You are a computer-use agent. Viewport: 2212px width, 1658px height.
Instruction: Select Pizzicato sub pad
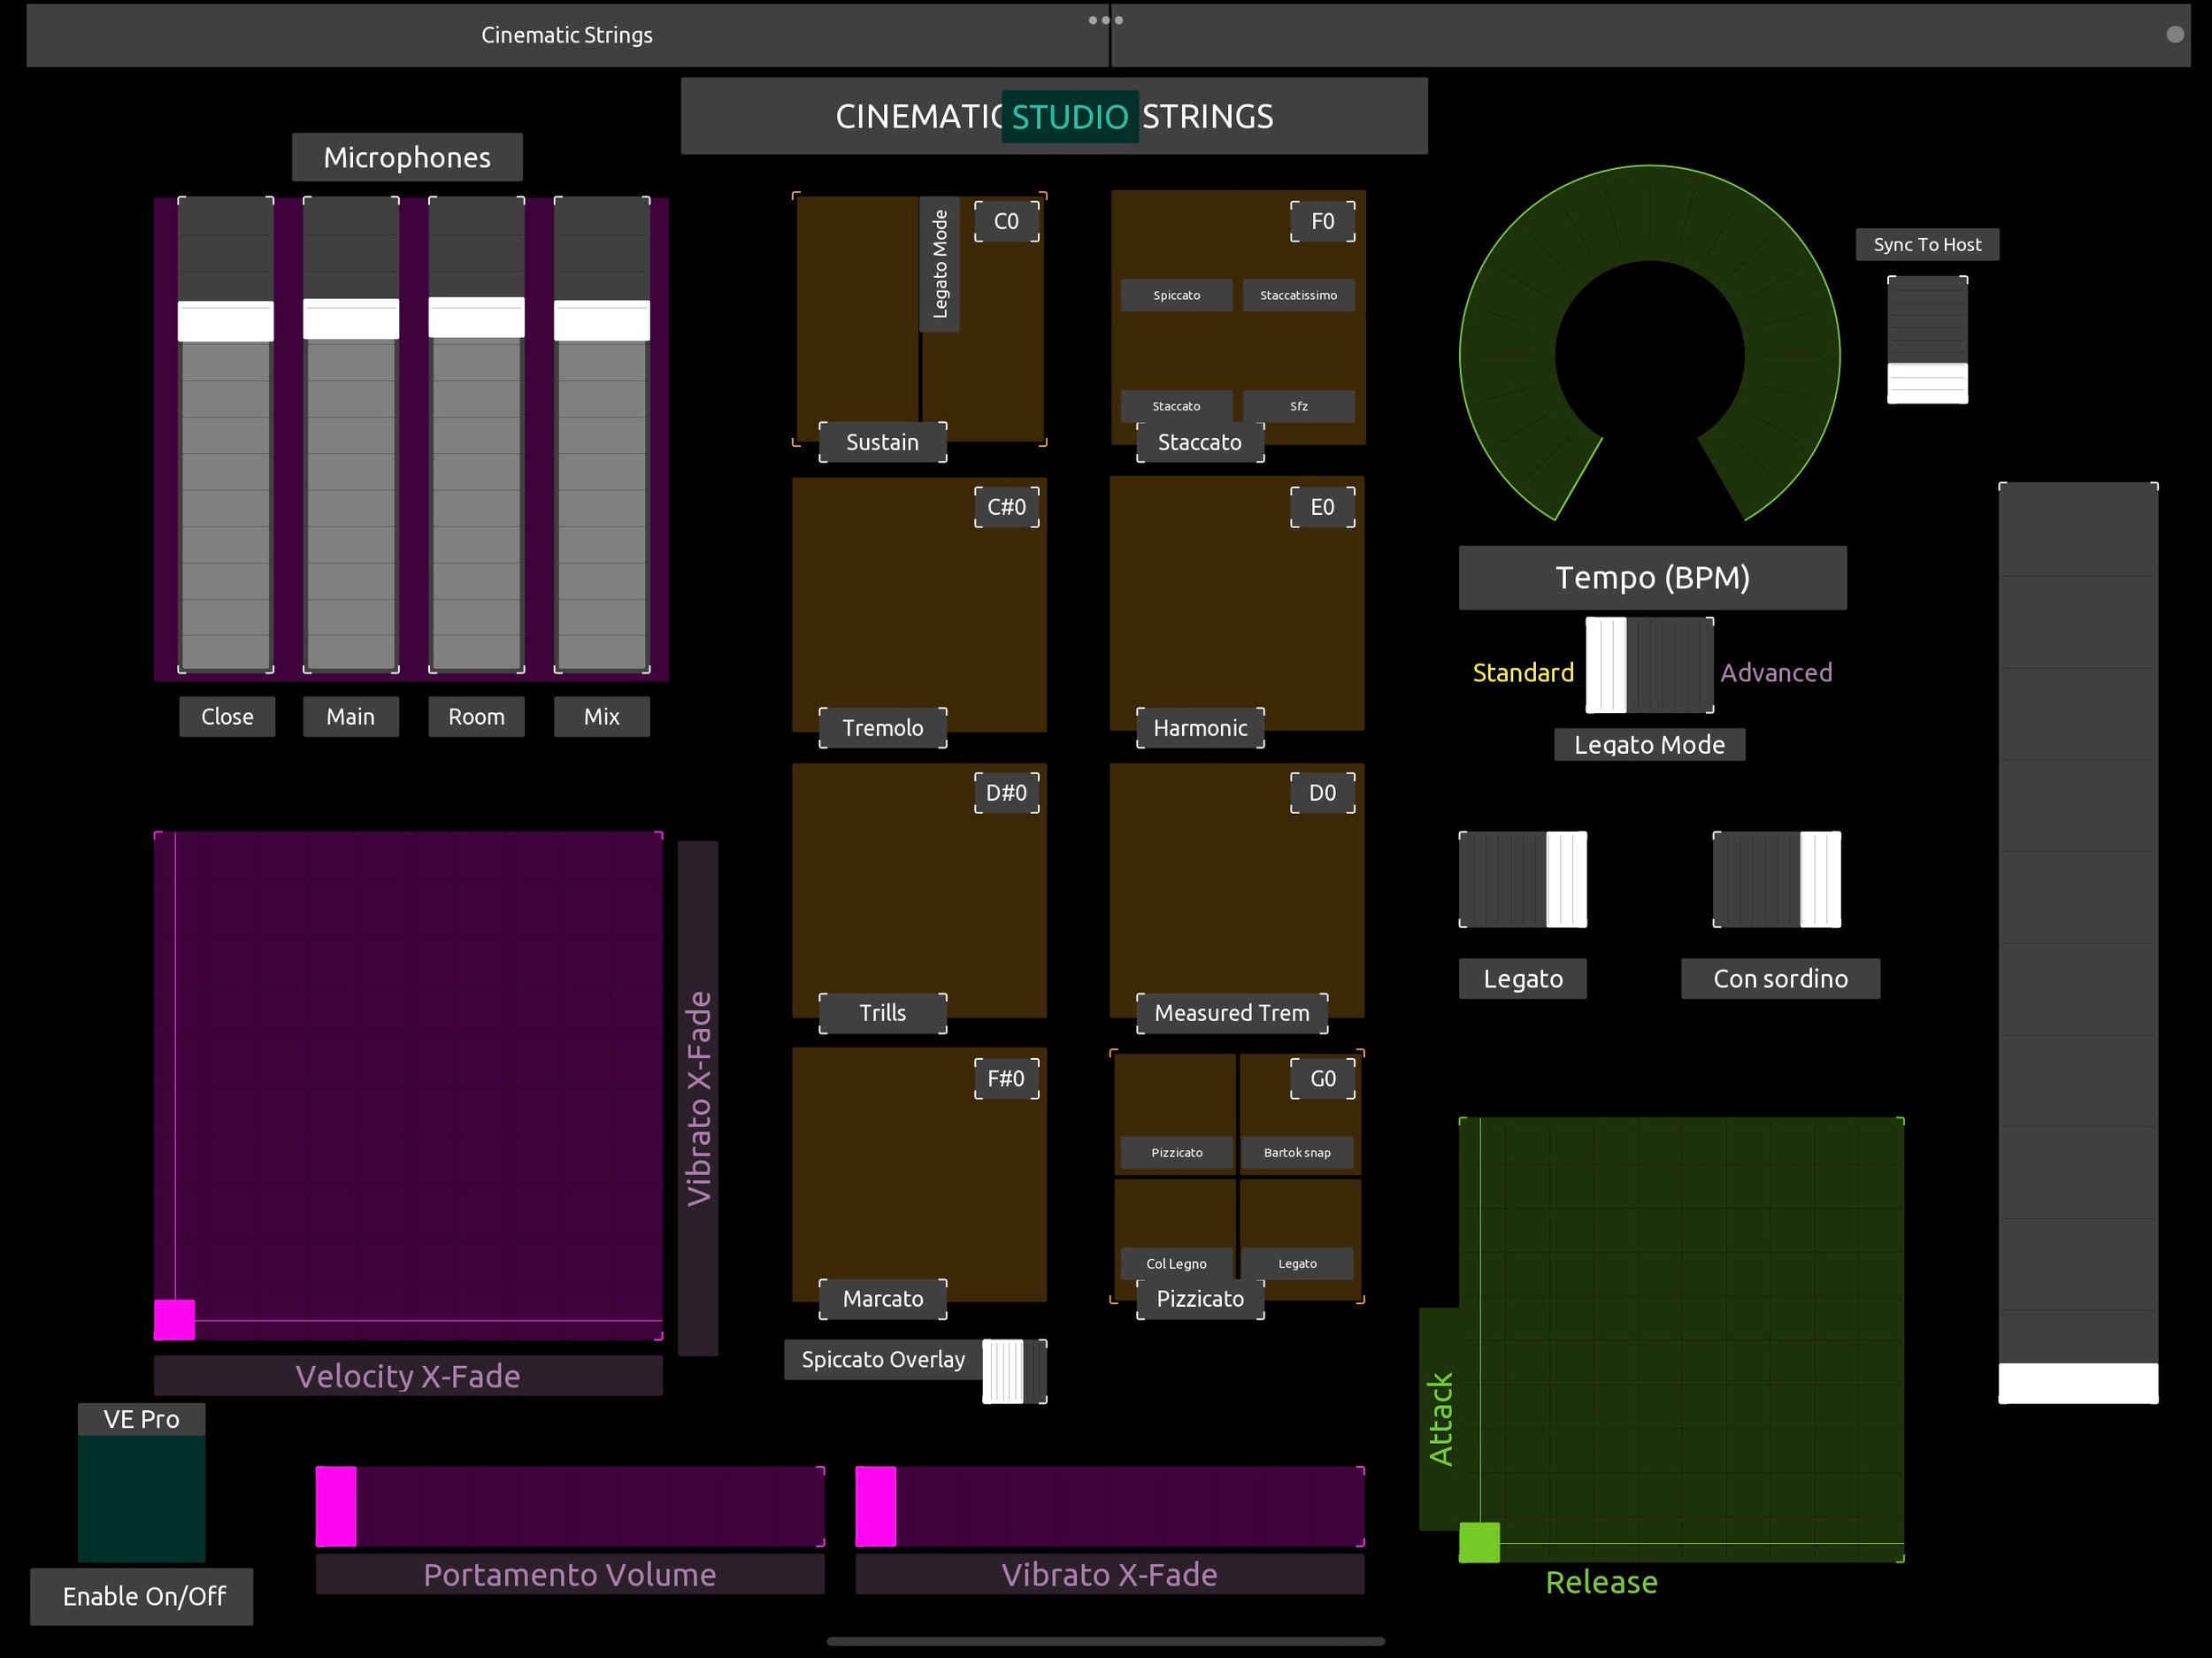point(1176,1113)
